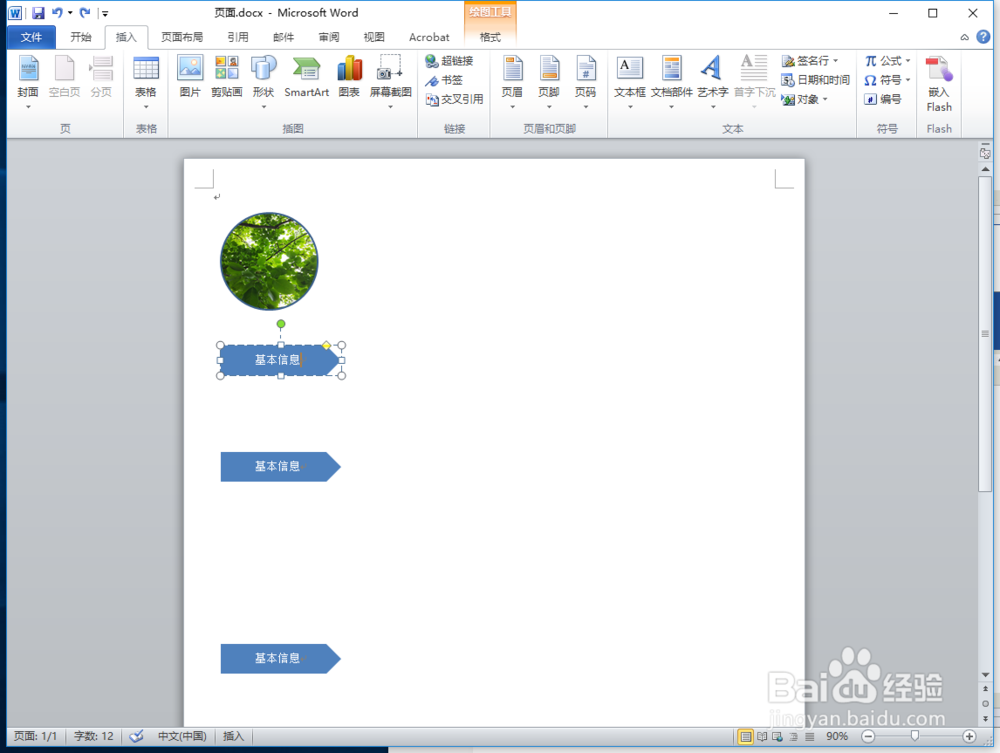The height and width of the screenshot is (753, 1000).
Task: Open Quick Parts (文档部件)
Action: tap(672, 83)
